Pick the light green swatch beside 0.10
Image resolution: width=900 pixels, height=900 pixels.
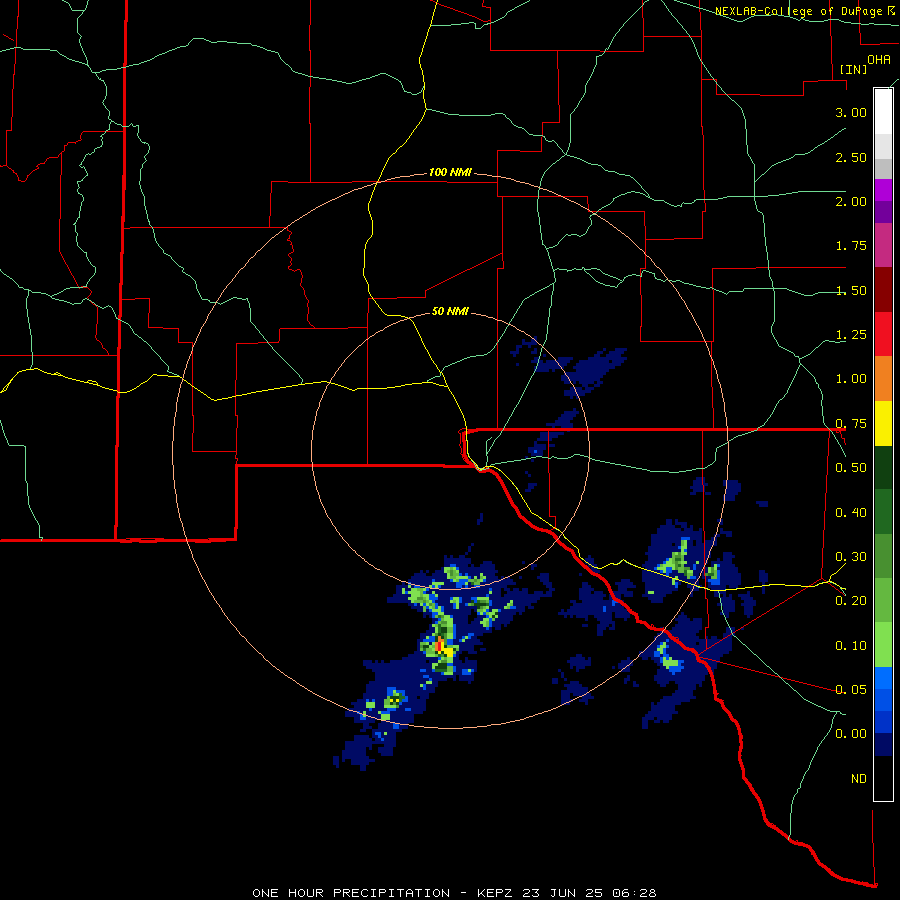(x=883, y=645)
